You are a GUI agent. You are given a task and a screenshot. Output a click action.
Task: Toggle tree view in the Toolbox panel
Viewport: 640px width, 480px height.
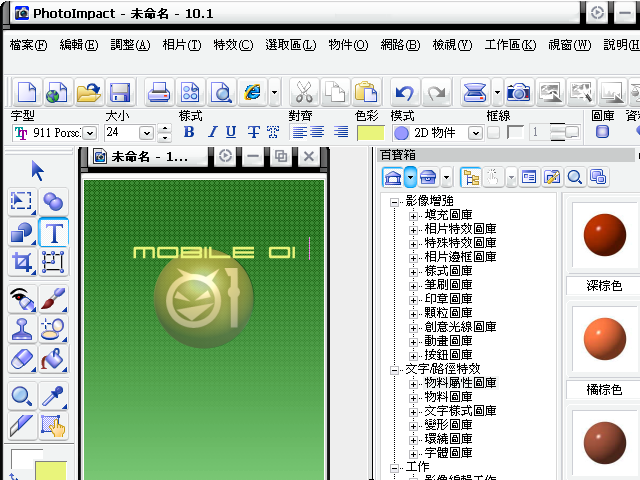click(x=471, y=178)
